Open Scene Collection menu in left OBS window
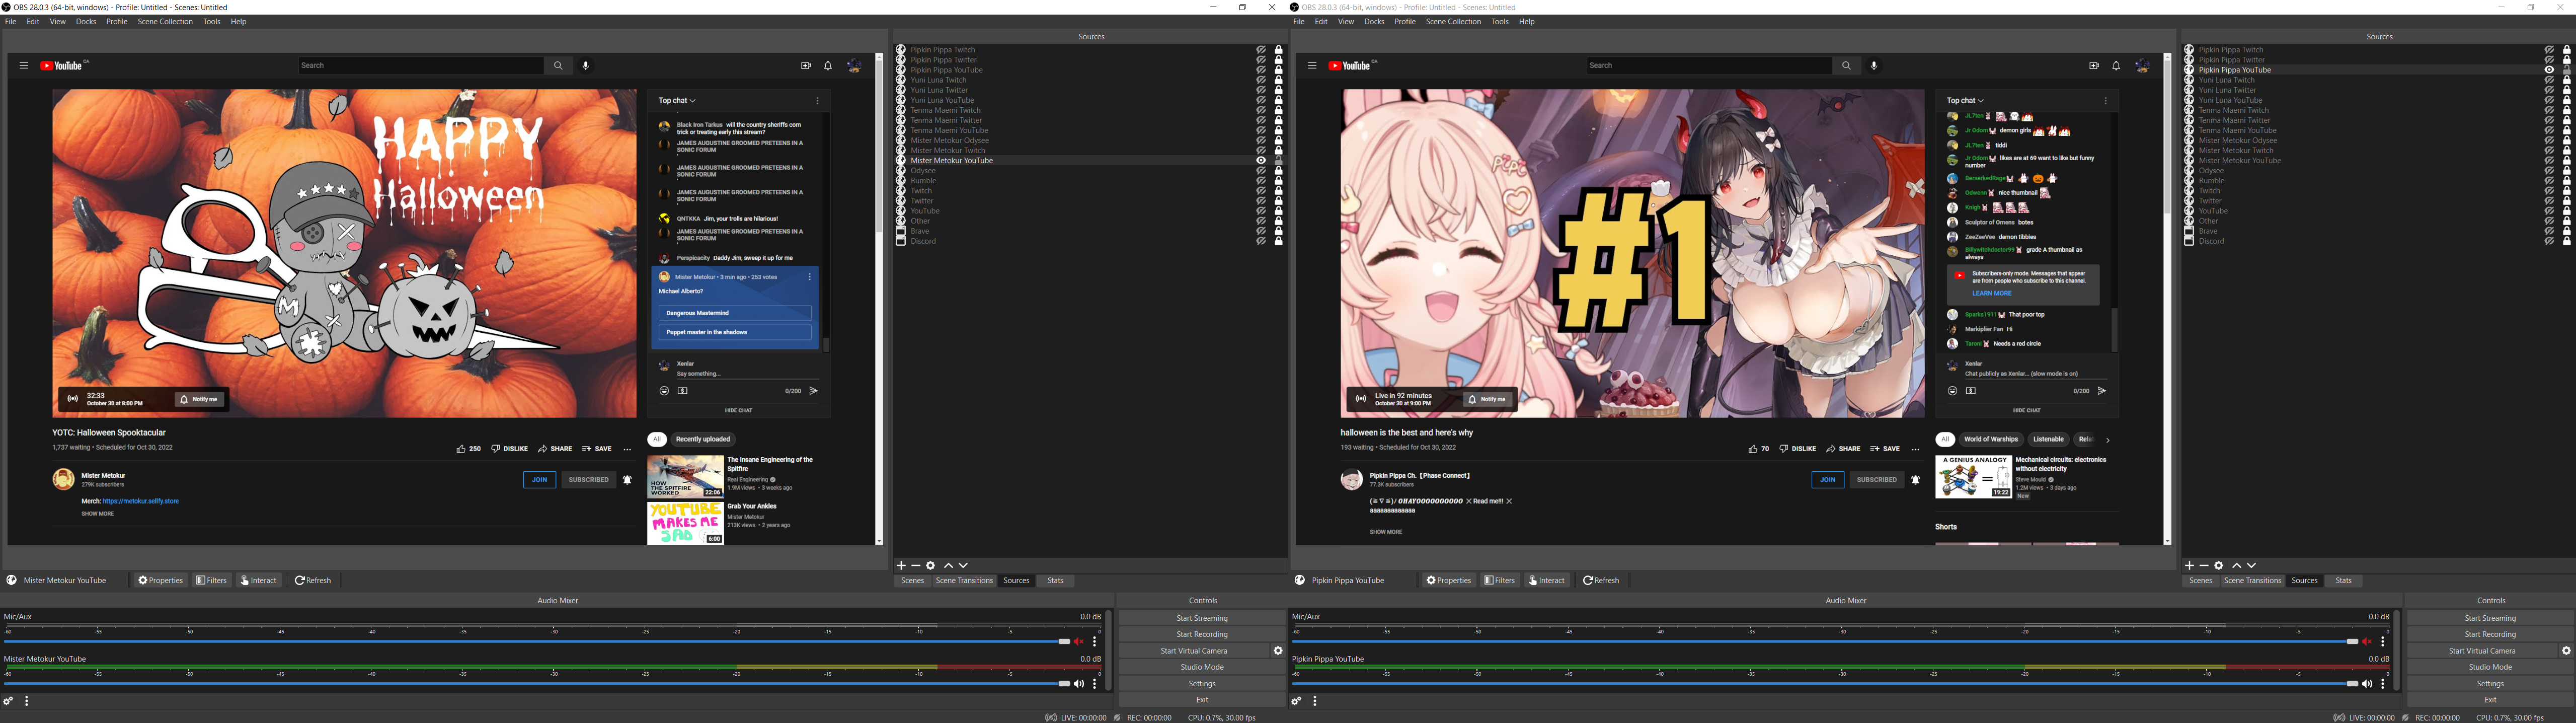2576x723 pixels. (165, 22)
